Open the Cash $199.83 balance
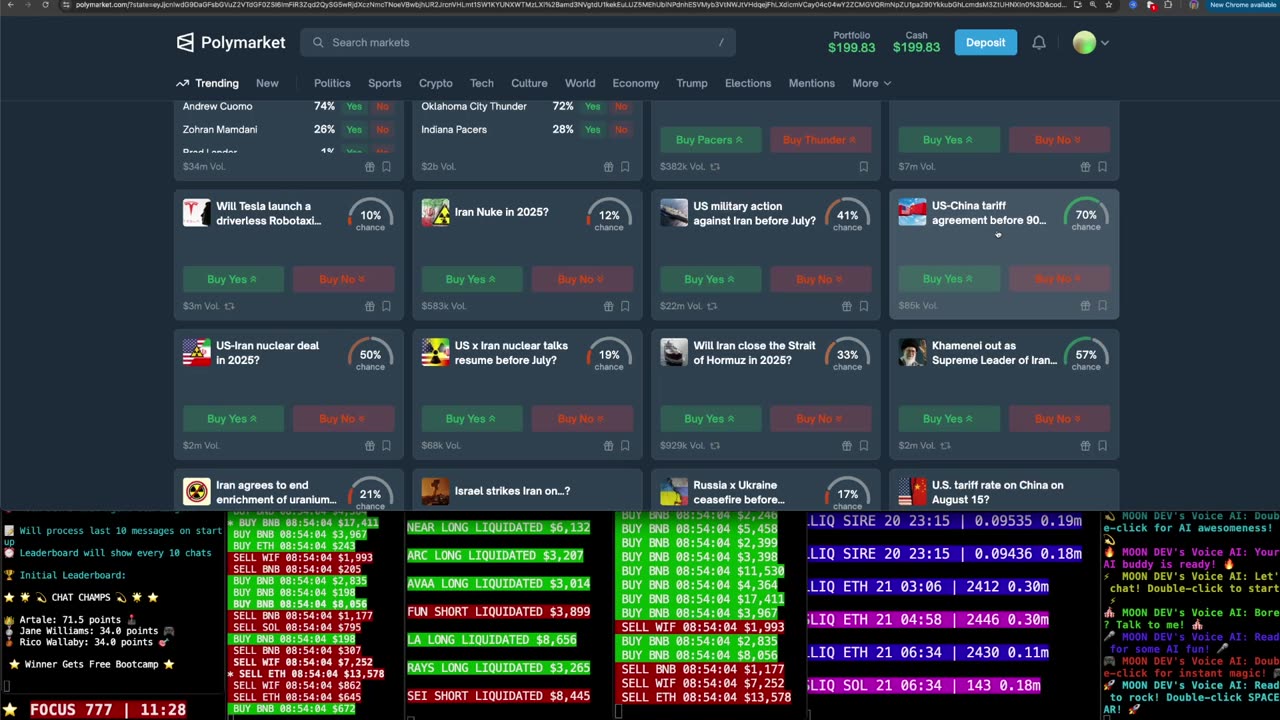Image resolution: width=1280 pixels, height=720 pixels. tap(916, 42)
